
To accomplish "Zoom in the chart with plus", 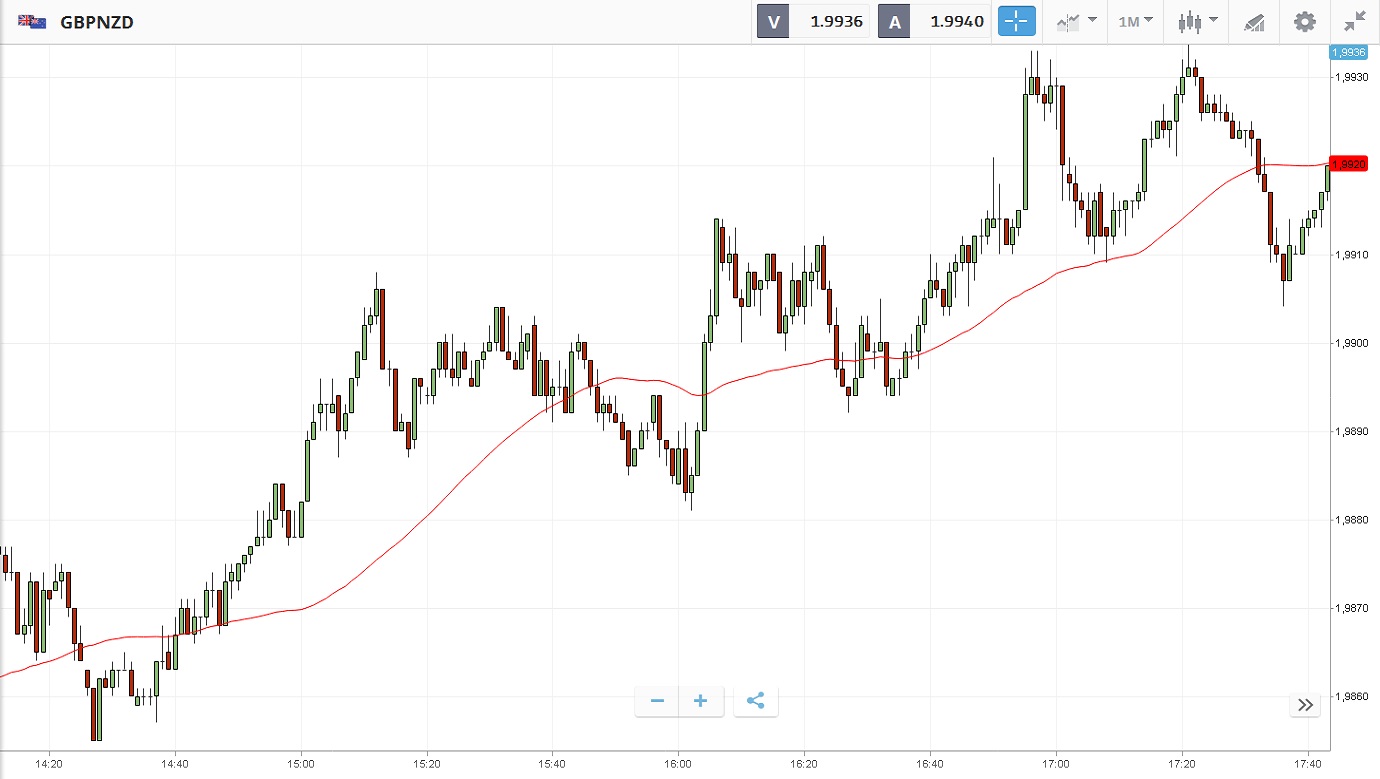I will click(701, 701).
